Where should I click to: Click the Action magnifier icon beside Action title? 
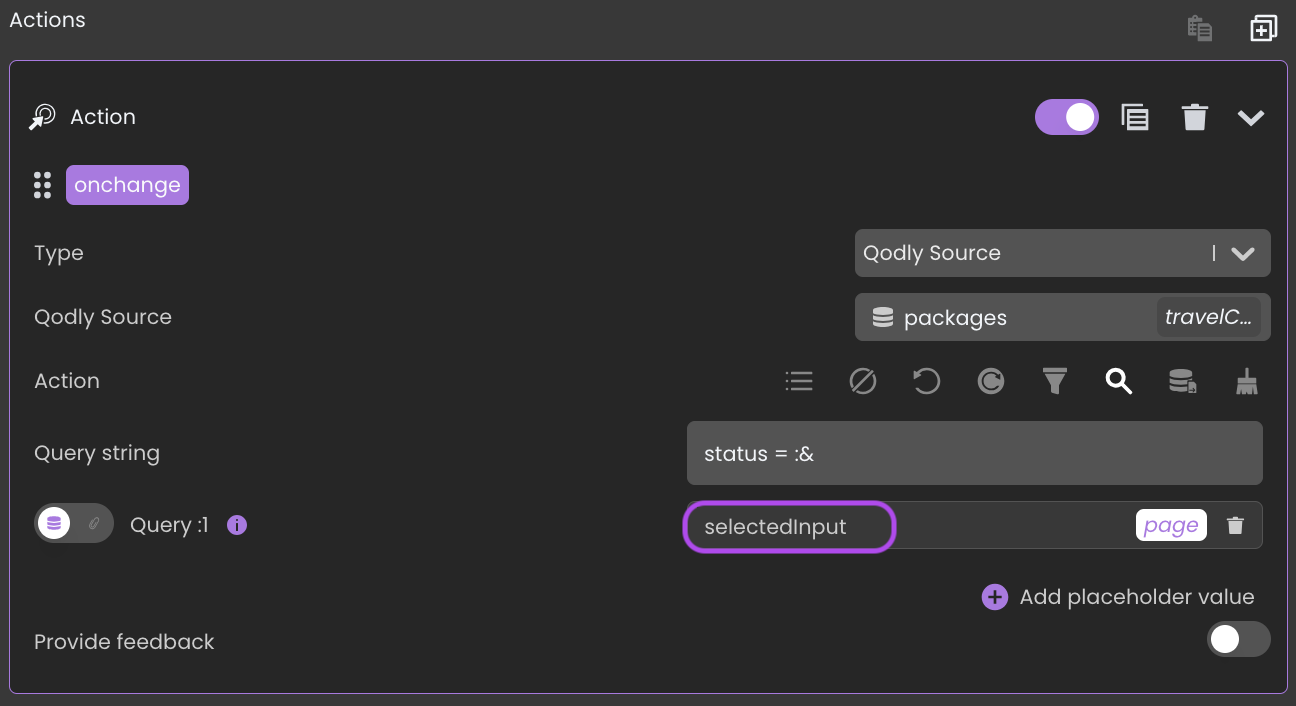(x=42, y=117)
